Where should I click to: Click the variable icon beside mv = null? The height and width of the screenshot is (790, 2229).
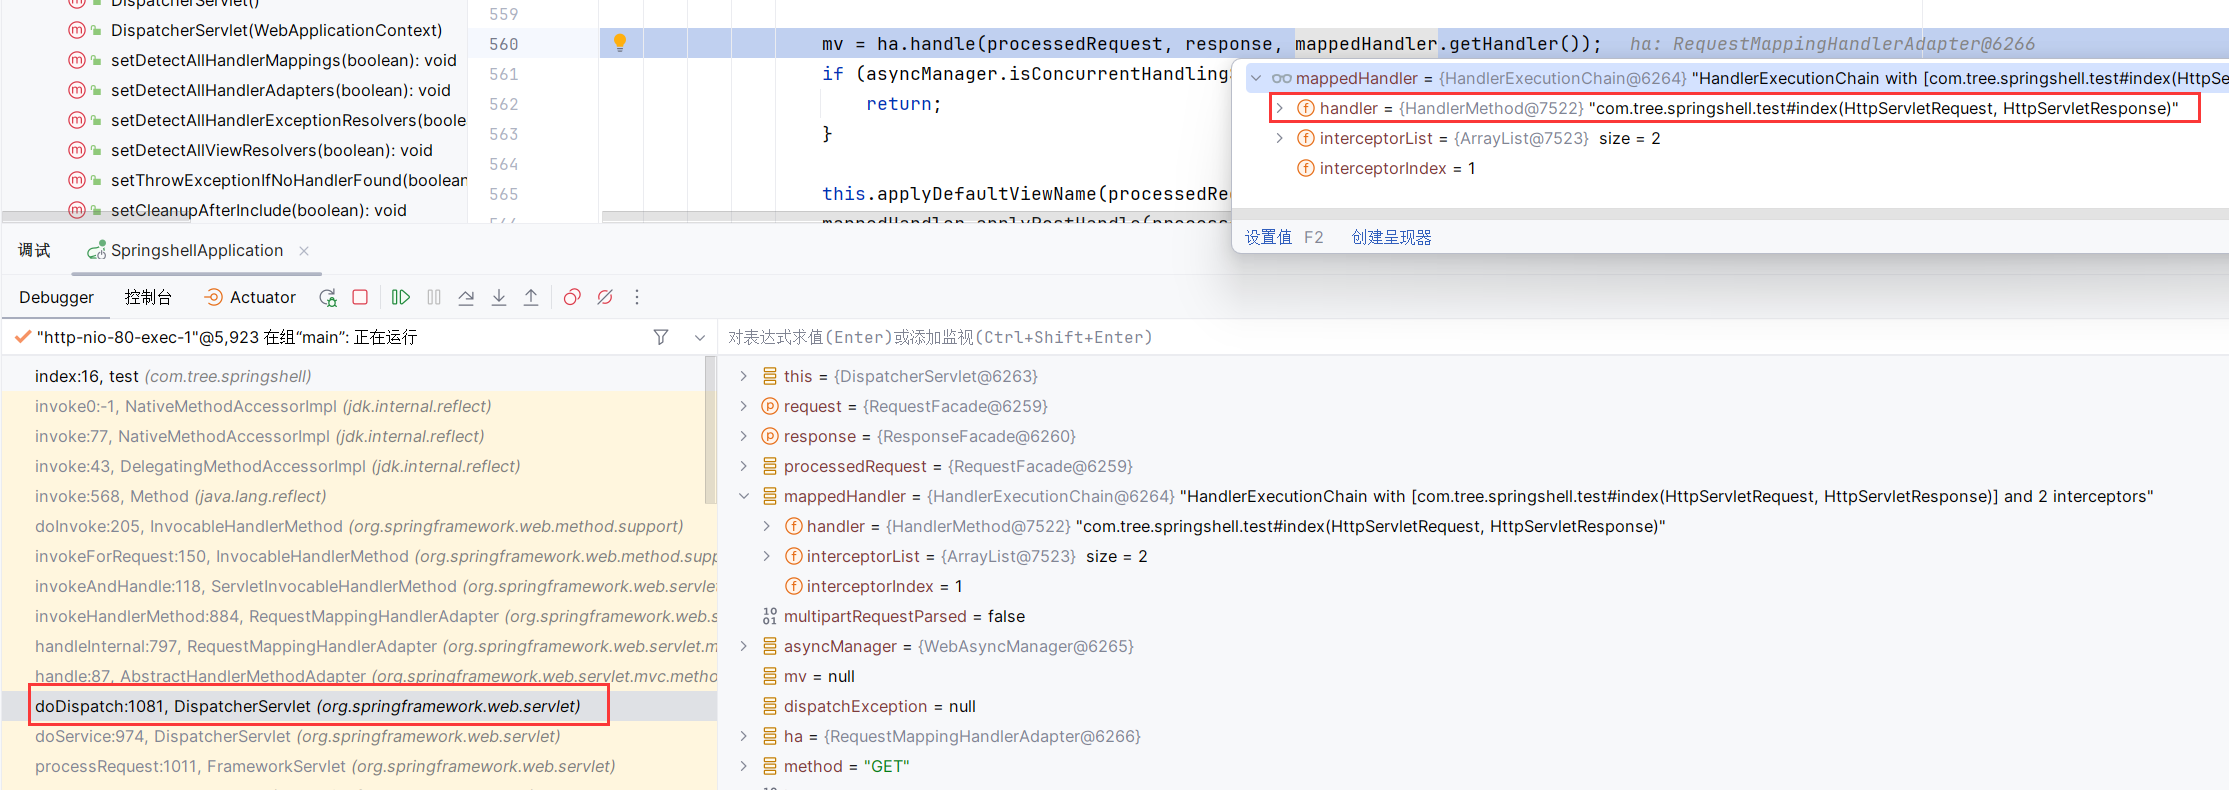770,676
